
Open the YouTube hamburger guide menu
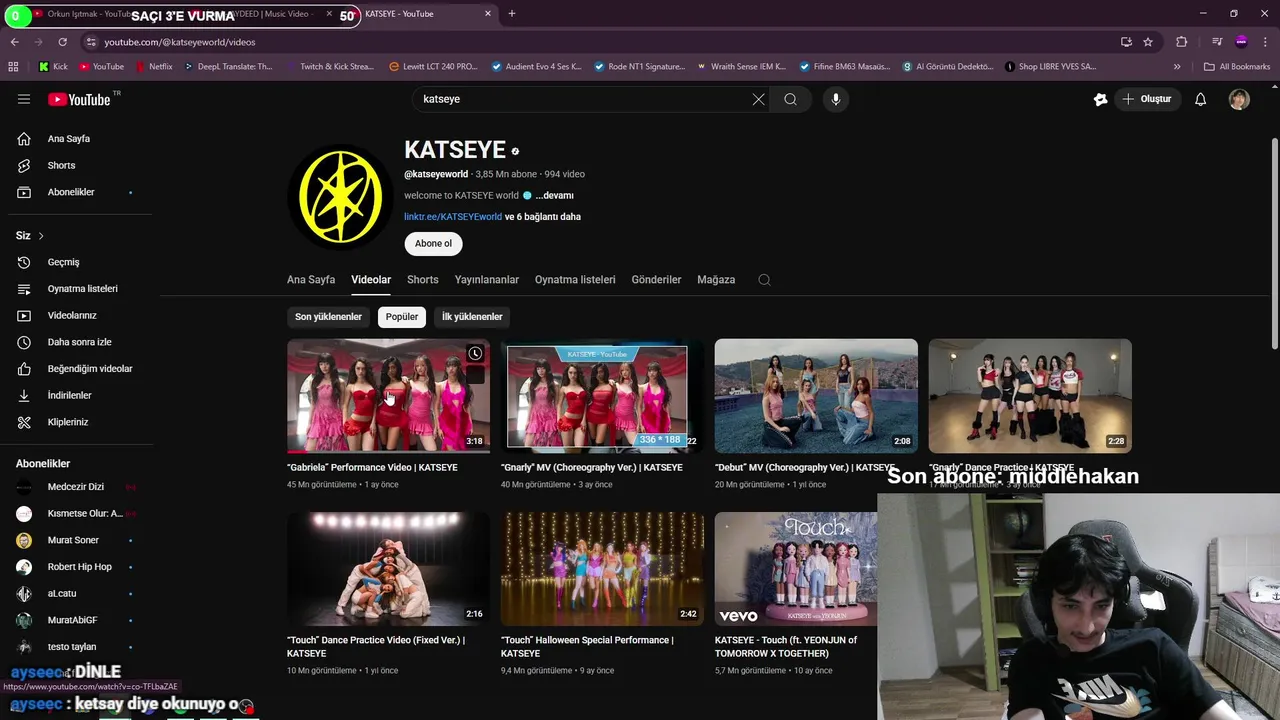24,99
